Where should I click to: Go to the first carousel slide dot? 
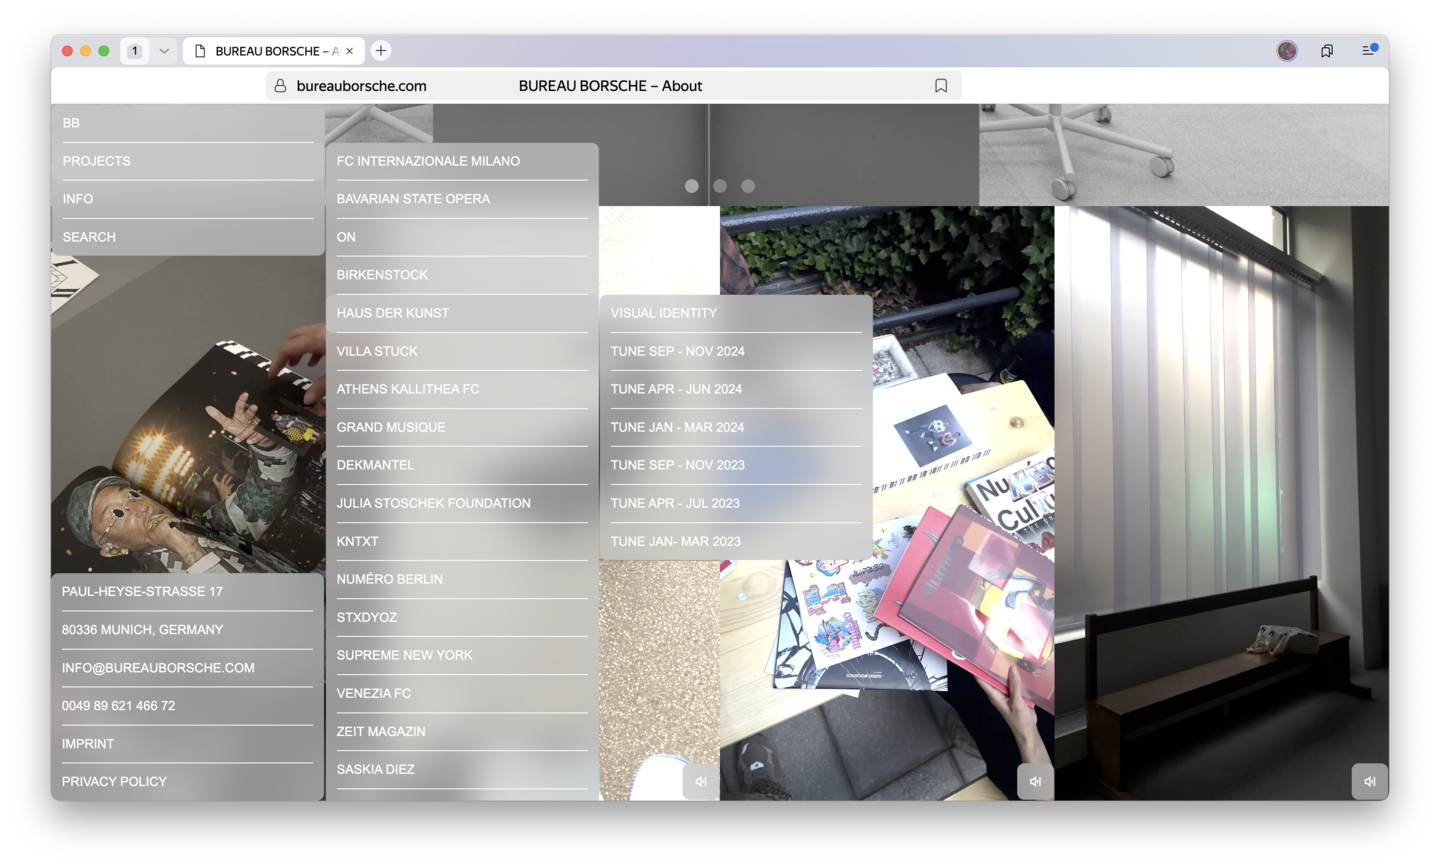click(x=692, y=186)
